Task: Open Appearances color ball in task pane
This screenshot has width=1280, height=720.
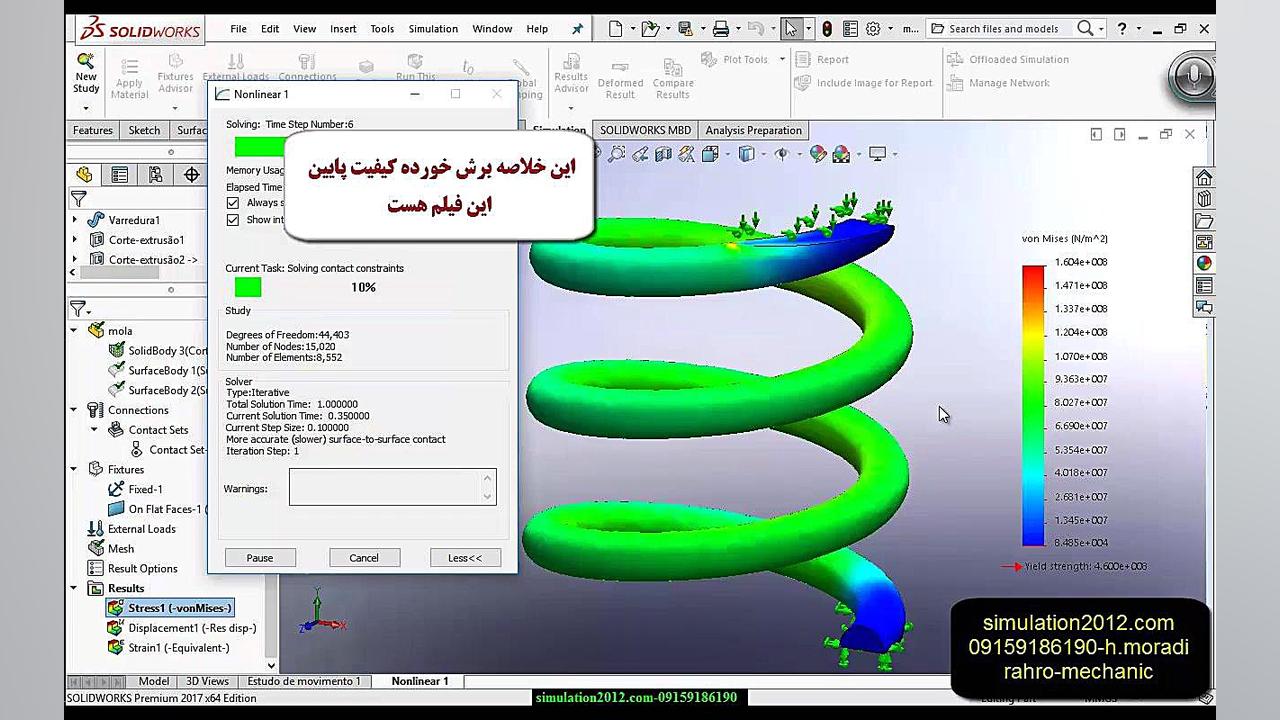Action: 1204,264
